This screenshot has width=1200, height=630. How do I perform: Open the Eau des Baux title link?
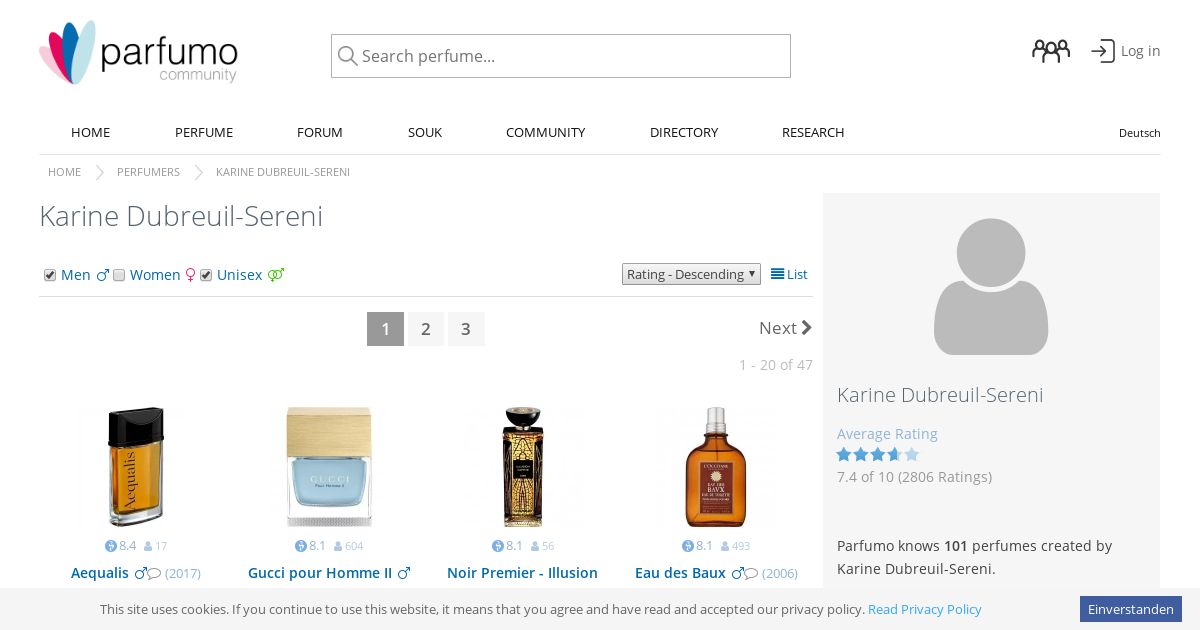coord(680,573)
